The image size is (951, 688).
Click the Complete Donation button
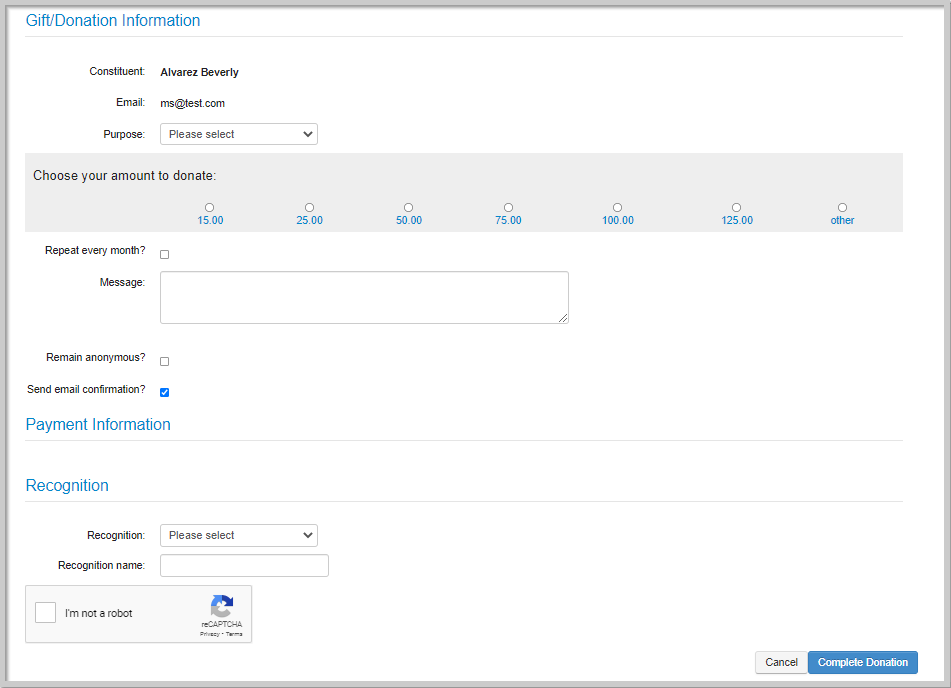pyautogui.click(x=862, y=662)
